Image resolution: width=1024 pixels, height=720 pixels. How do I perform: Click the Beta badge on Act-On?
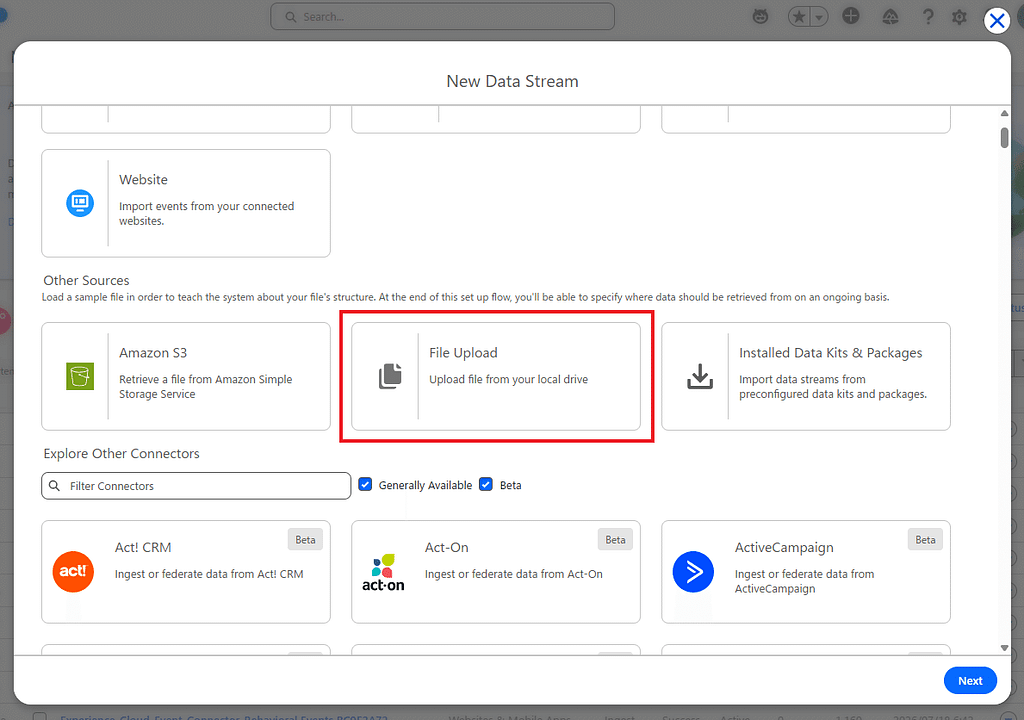(615, 540)
